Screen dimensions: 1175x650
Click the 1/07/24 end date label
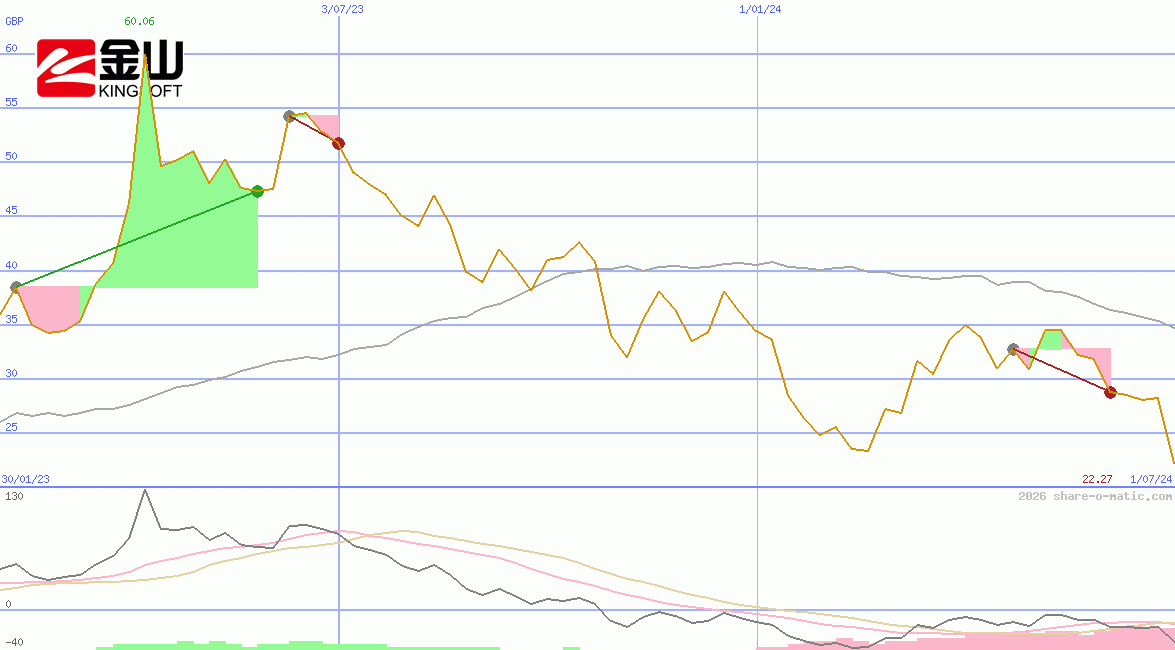point(1150,479)
